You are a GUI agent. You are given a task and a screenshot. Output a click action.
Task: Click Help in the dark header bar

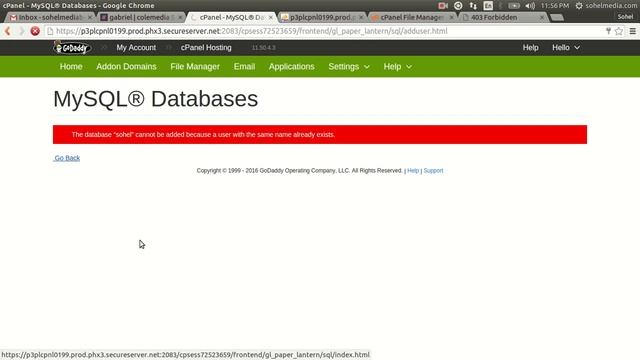(531, 48)
